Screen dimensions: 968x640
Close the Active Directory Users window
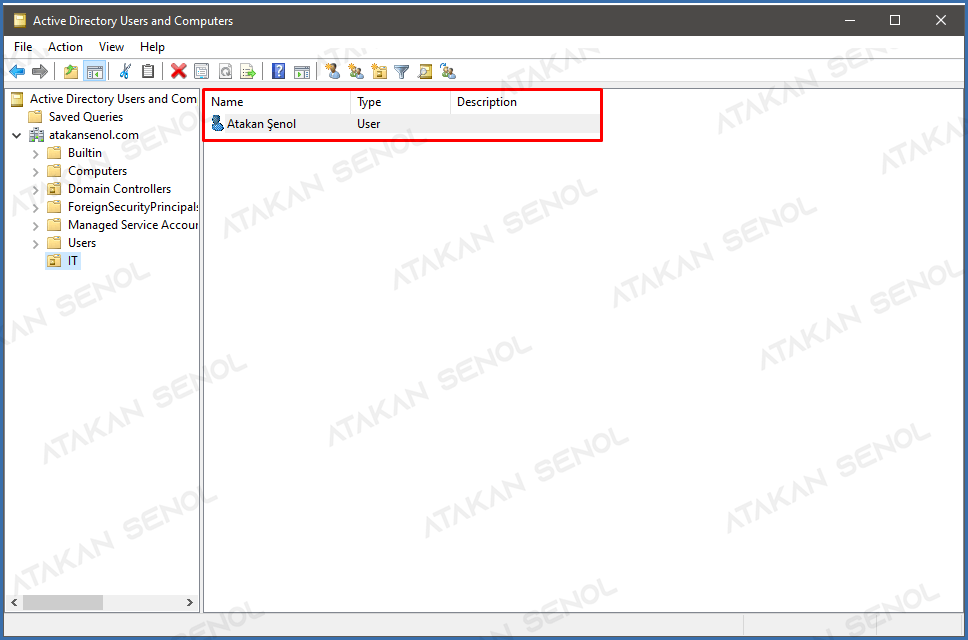click(x=941, y=20)
